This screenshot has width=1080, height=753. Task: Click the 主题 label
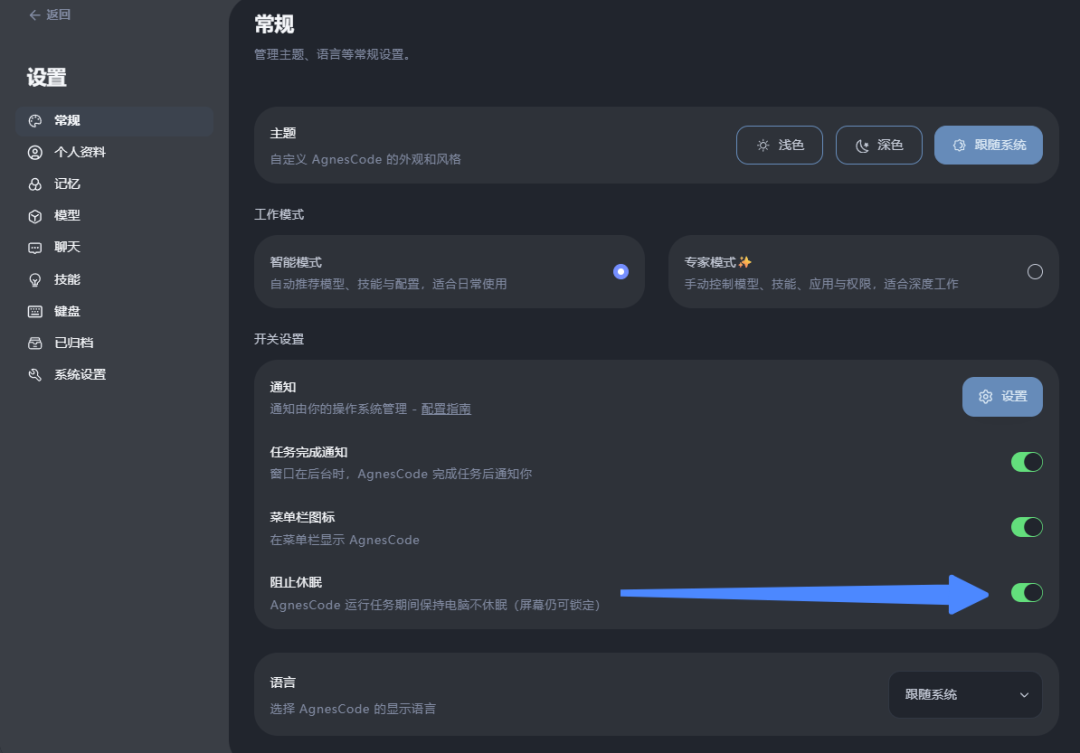(282, 133)
